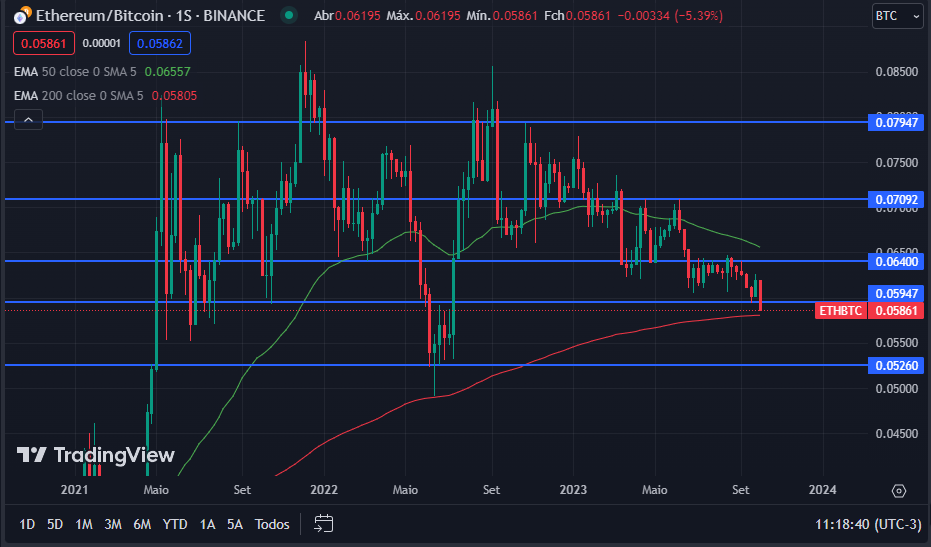
Task: Click the green market status dot
Action: 289,15
